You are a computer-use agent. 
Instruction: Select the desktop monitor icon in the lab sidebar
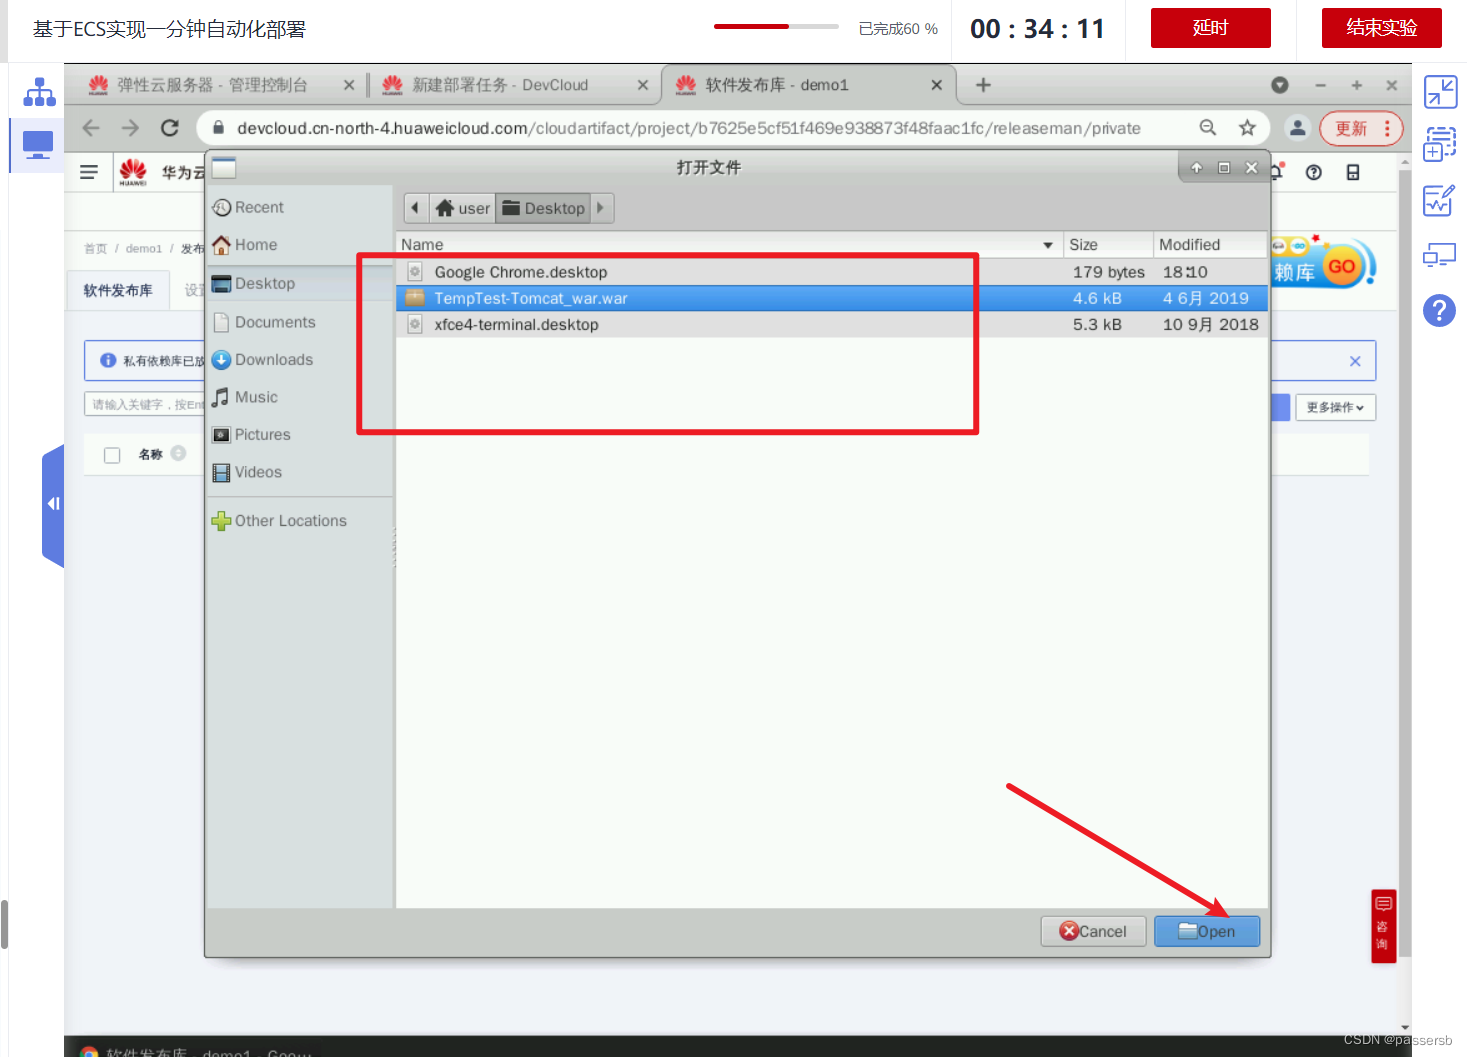(38, 145)
